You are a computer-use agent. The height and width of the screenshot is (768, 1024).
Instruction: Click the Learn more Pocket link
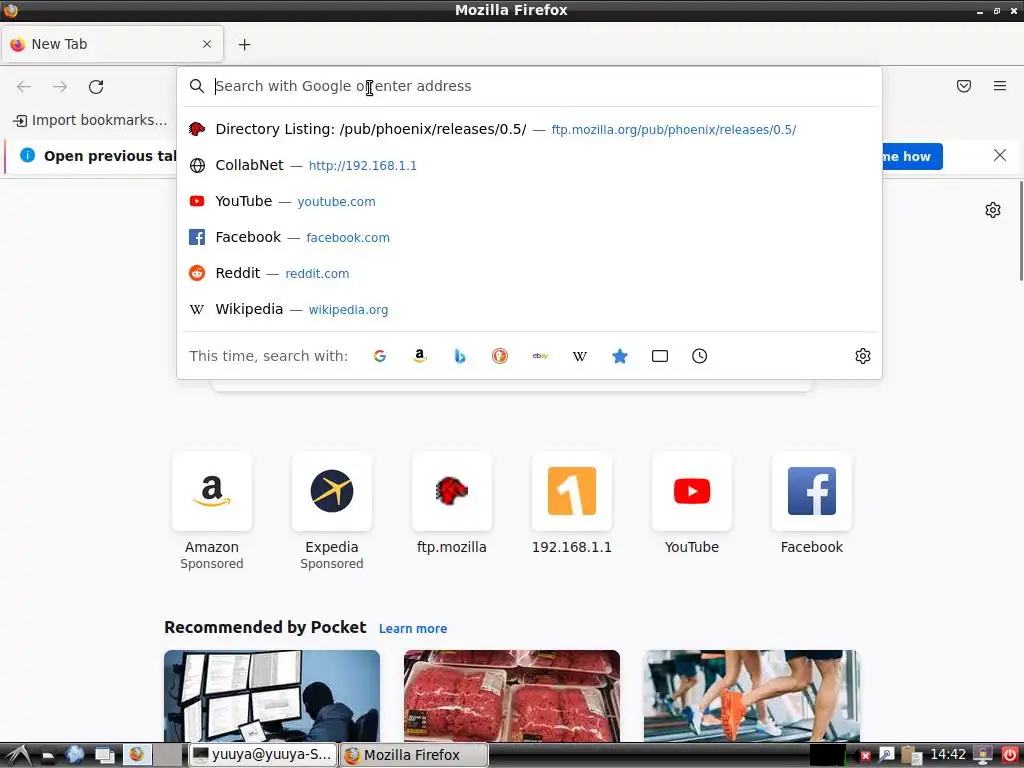click(413, 628)
